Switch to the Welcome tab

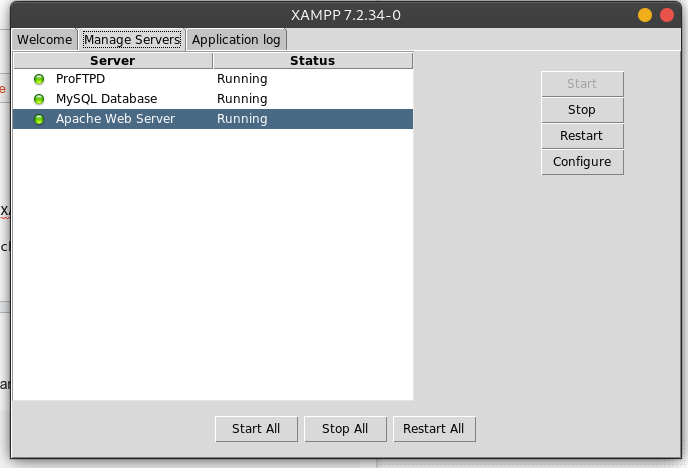point(45,39)
